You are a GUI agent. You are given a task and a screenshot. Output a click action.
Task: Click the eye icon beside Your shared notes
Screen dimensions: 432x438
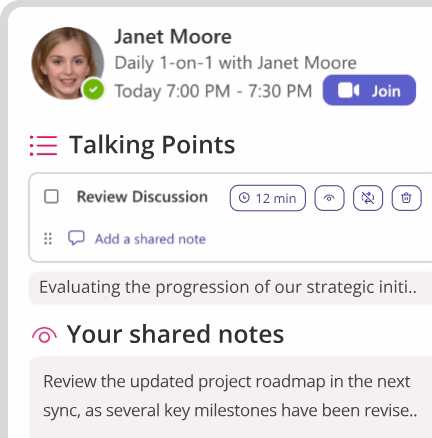(44, 335)
